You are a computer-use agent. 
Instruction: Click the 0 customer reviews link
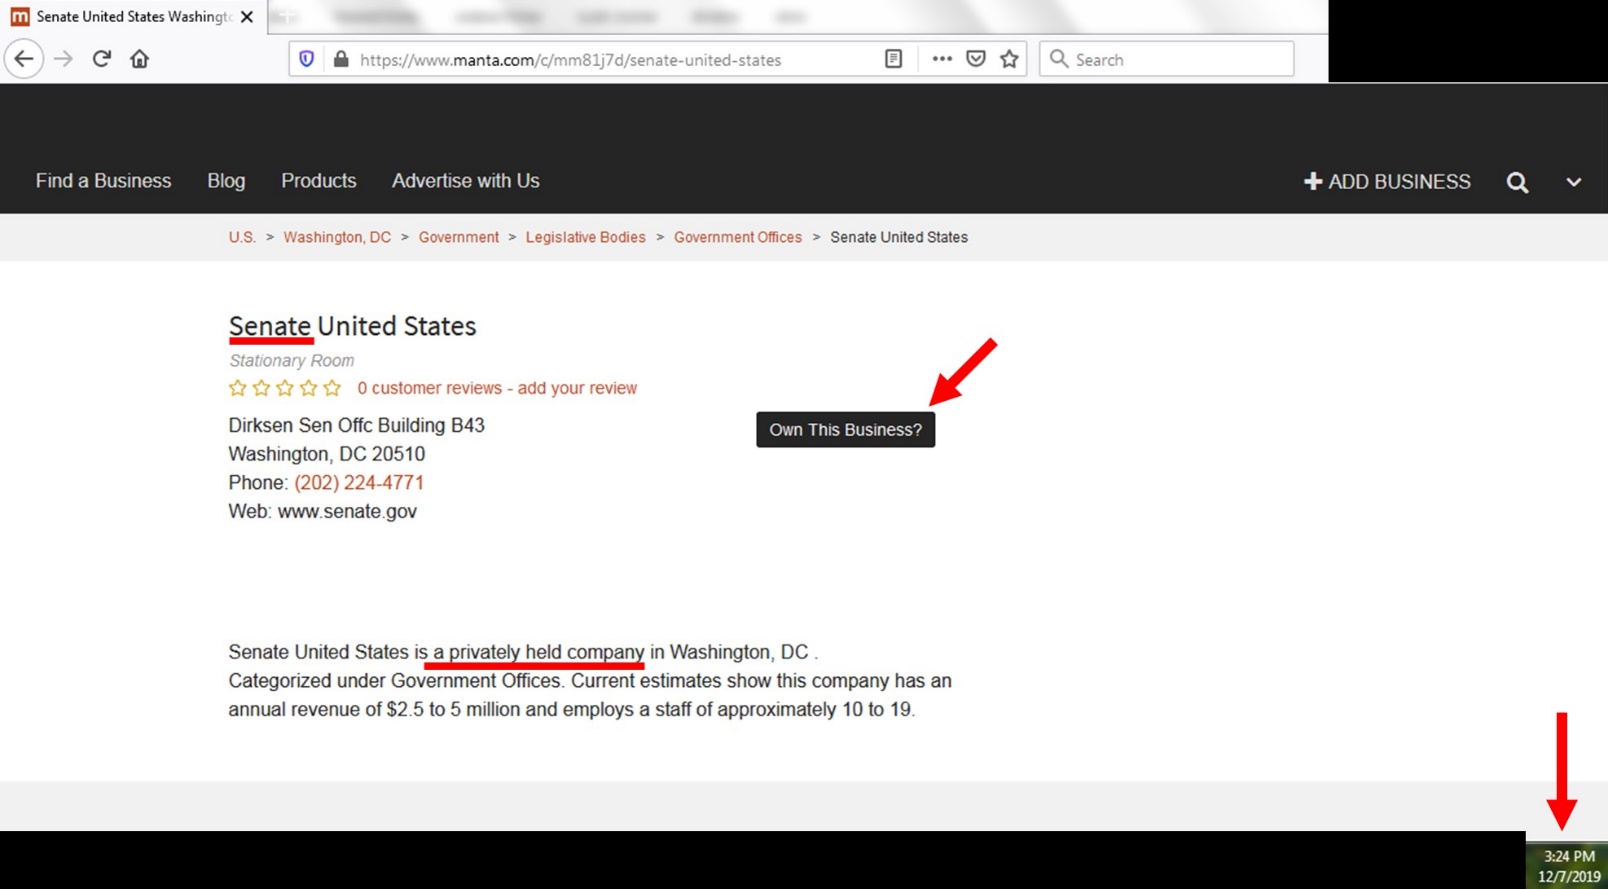click(429, 388)
